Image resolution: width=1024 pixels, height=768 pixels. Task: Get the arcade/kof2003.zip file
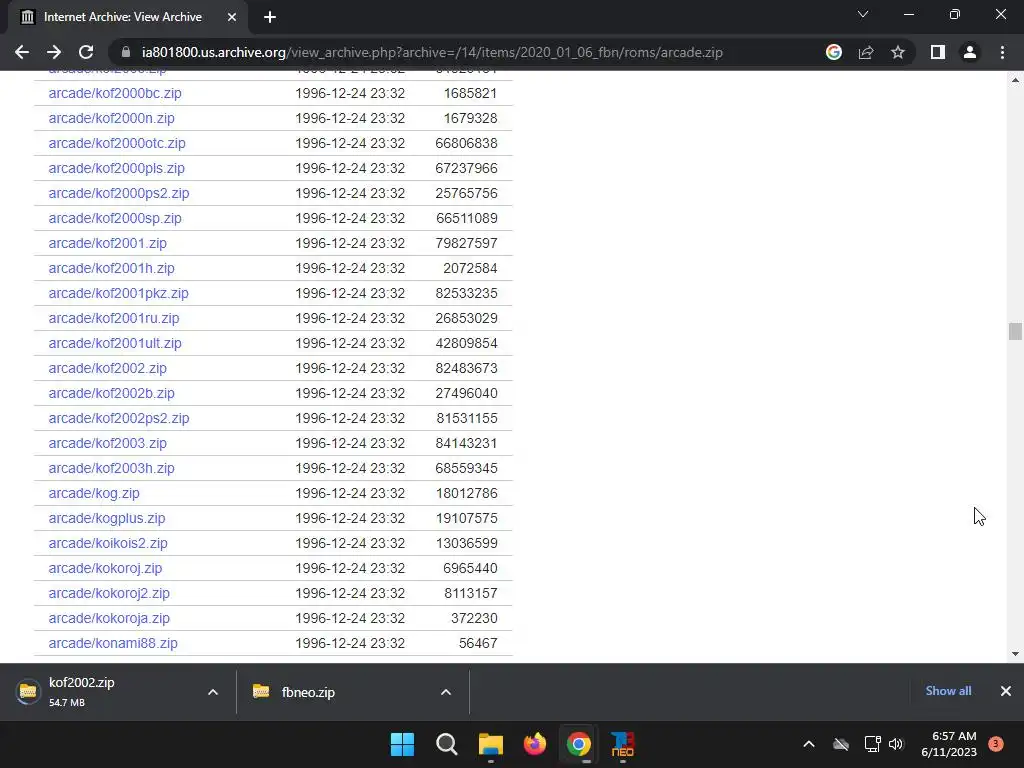108,443
